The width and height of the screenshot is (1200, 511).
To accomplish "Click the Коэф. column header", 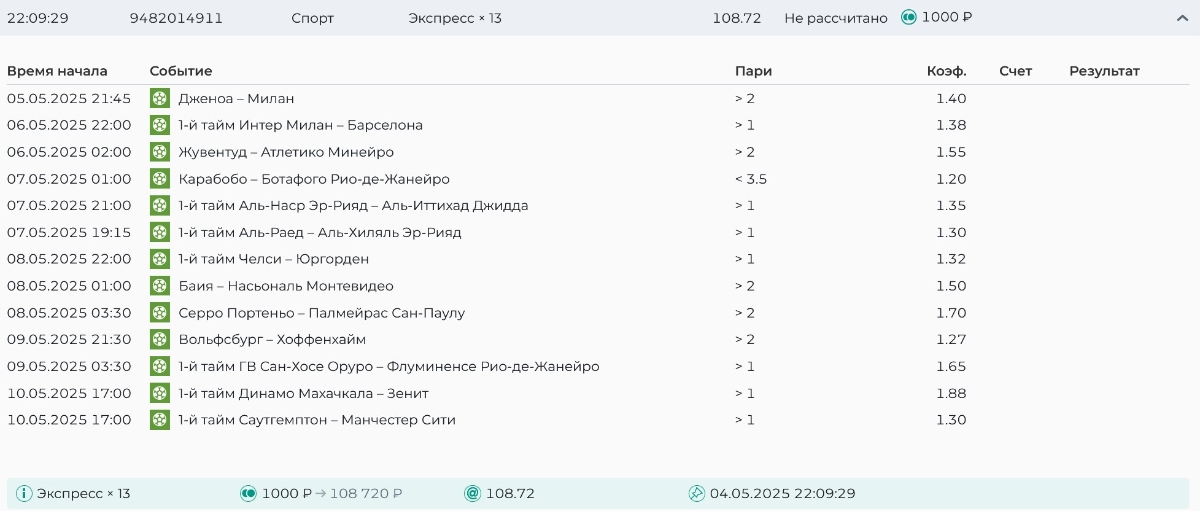I will coord(946,71).
